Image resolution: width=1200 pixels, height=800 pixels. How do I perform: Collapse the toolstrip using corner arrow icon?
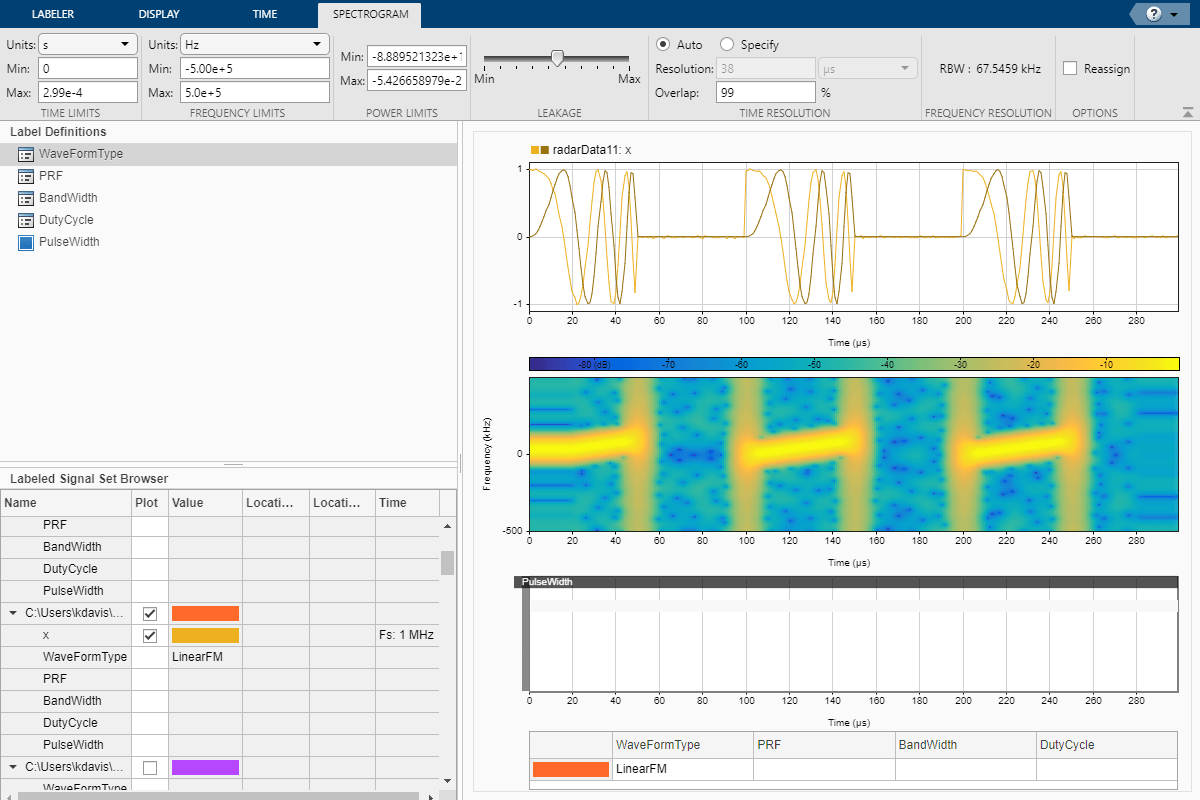click(1187, 112)
